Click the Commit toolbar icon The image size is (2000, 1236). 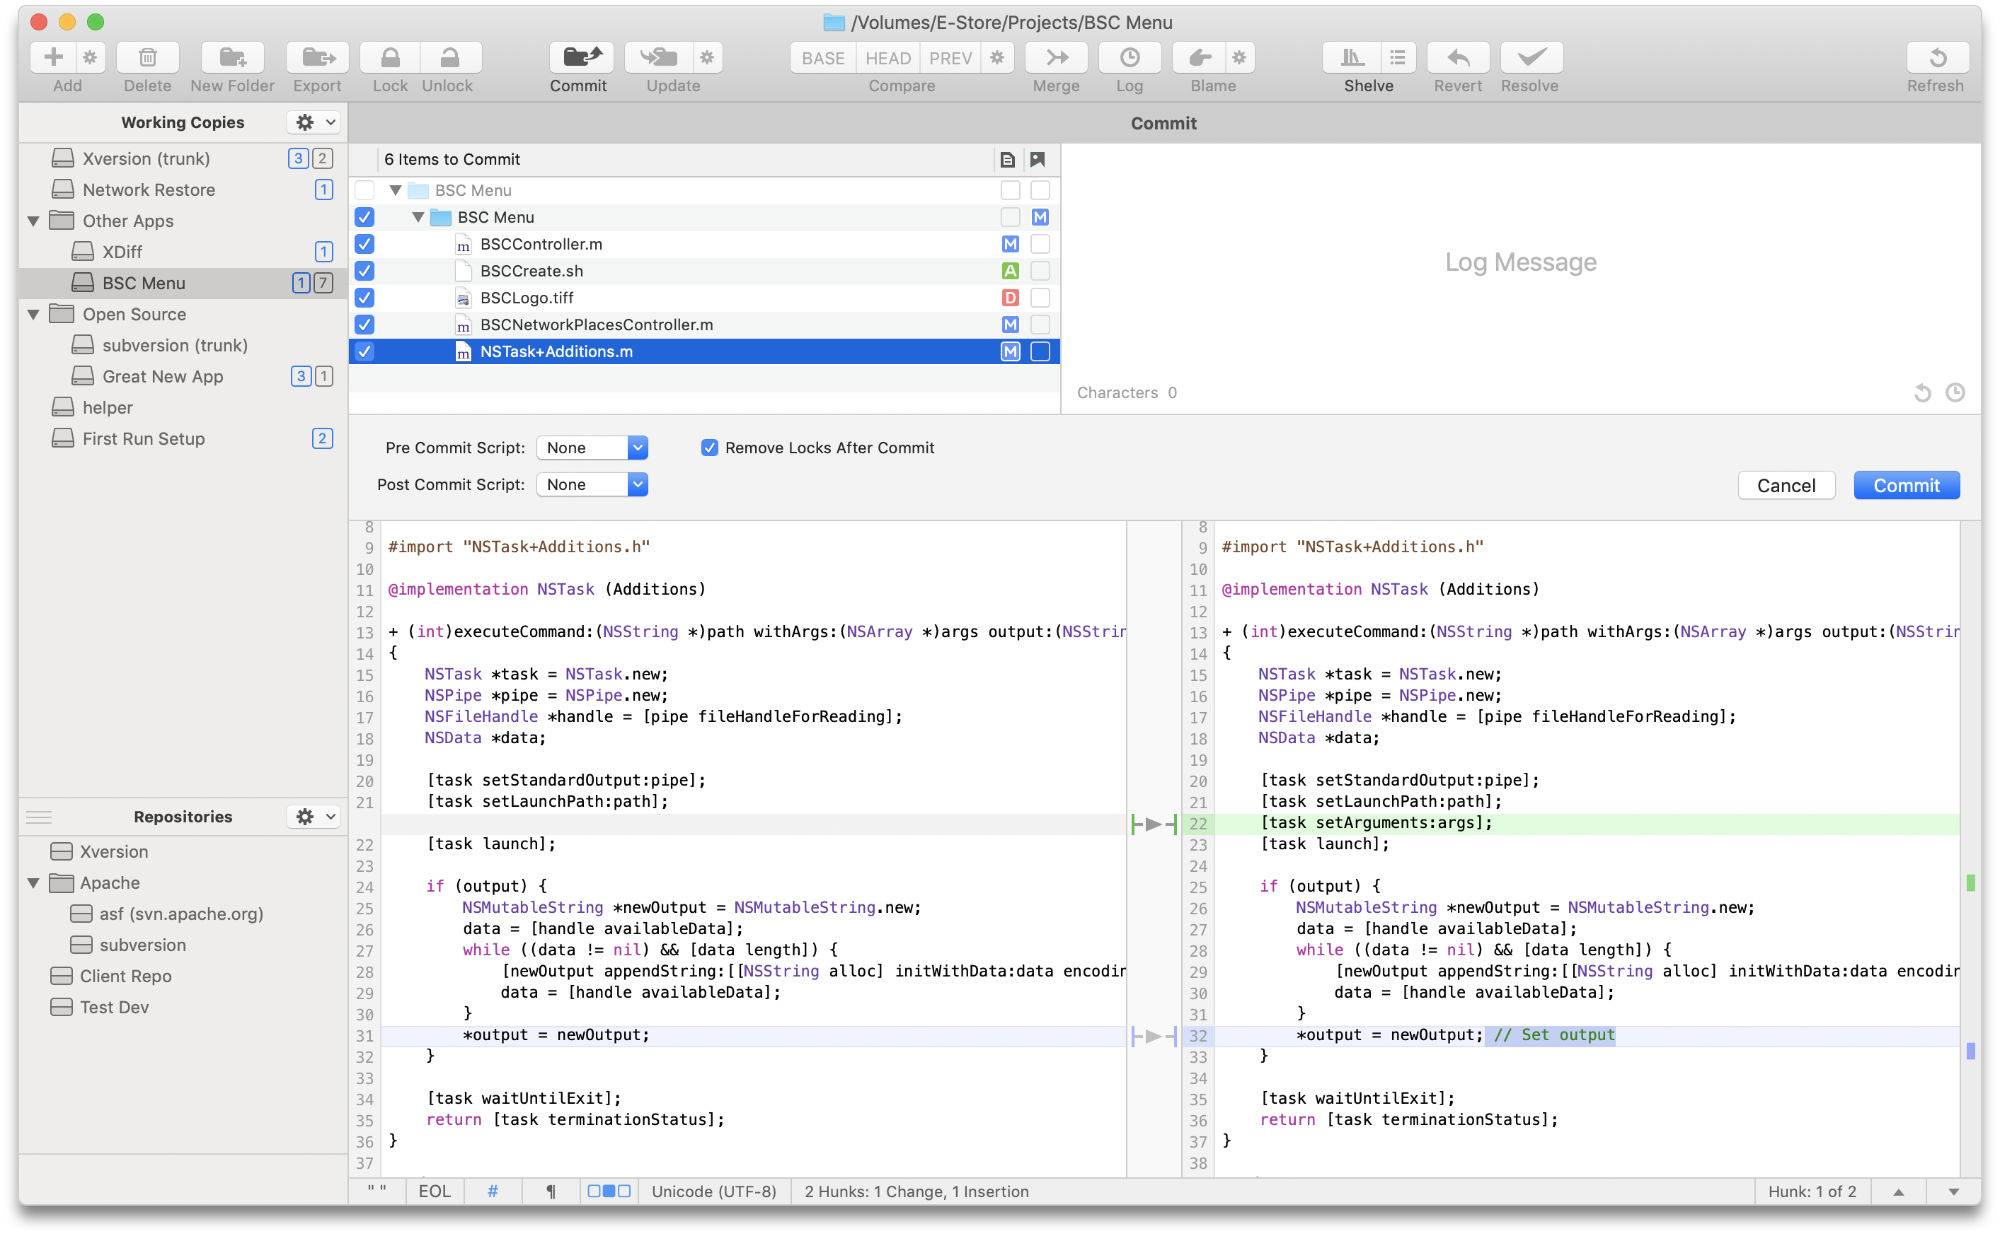581,58
